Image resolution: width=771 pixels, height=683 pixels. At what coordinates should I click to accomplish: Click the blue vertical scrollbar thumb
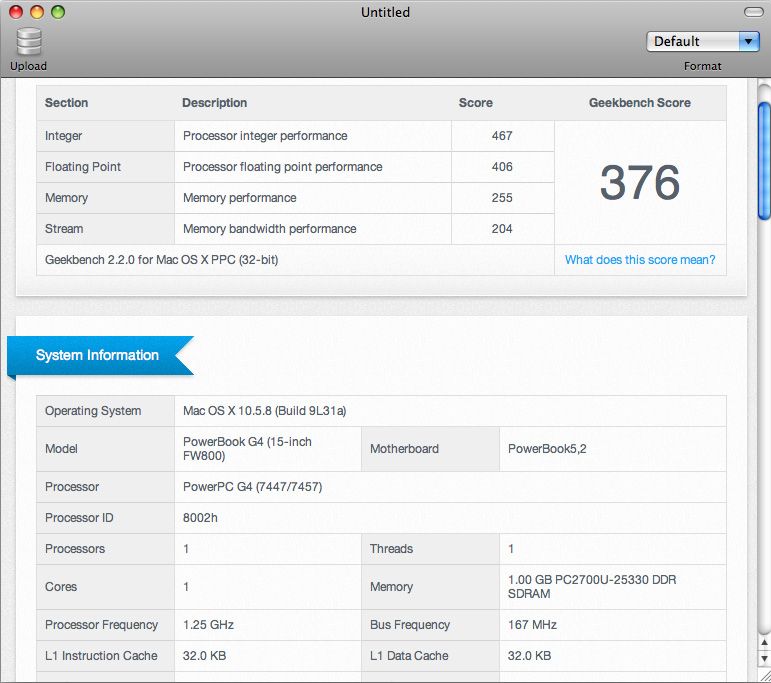[x=763, y=160]
